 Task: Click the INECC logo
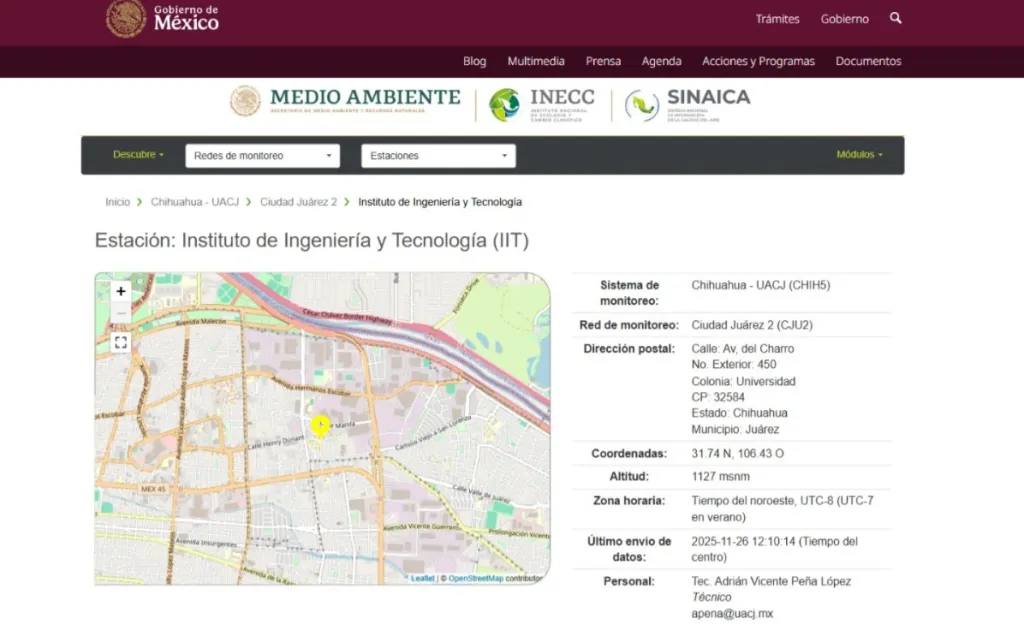tap(541, 104)
